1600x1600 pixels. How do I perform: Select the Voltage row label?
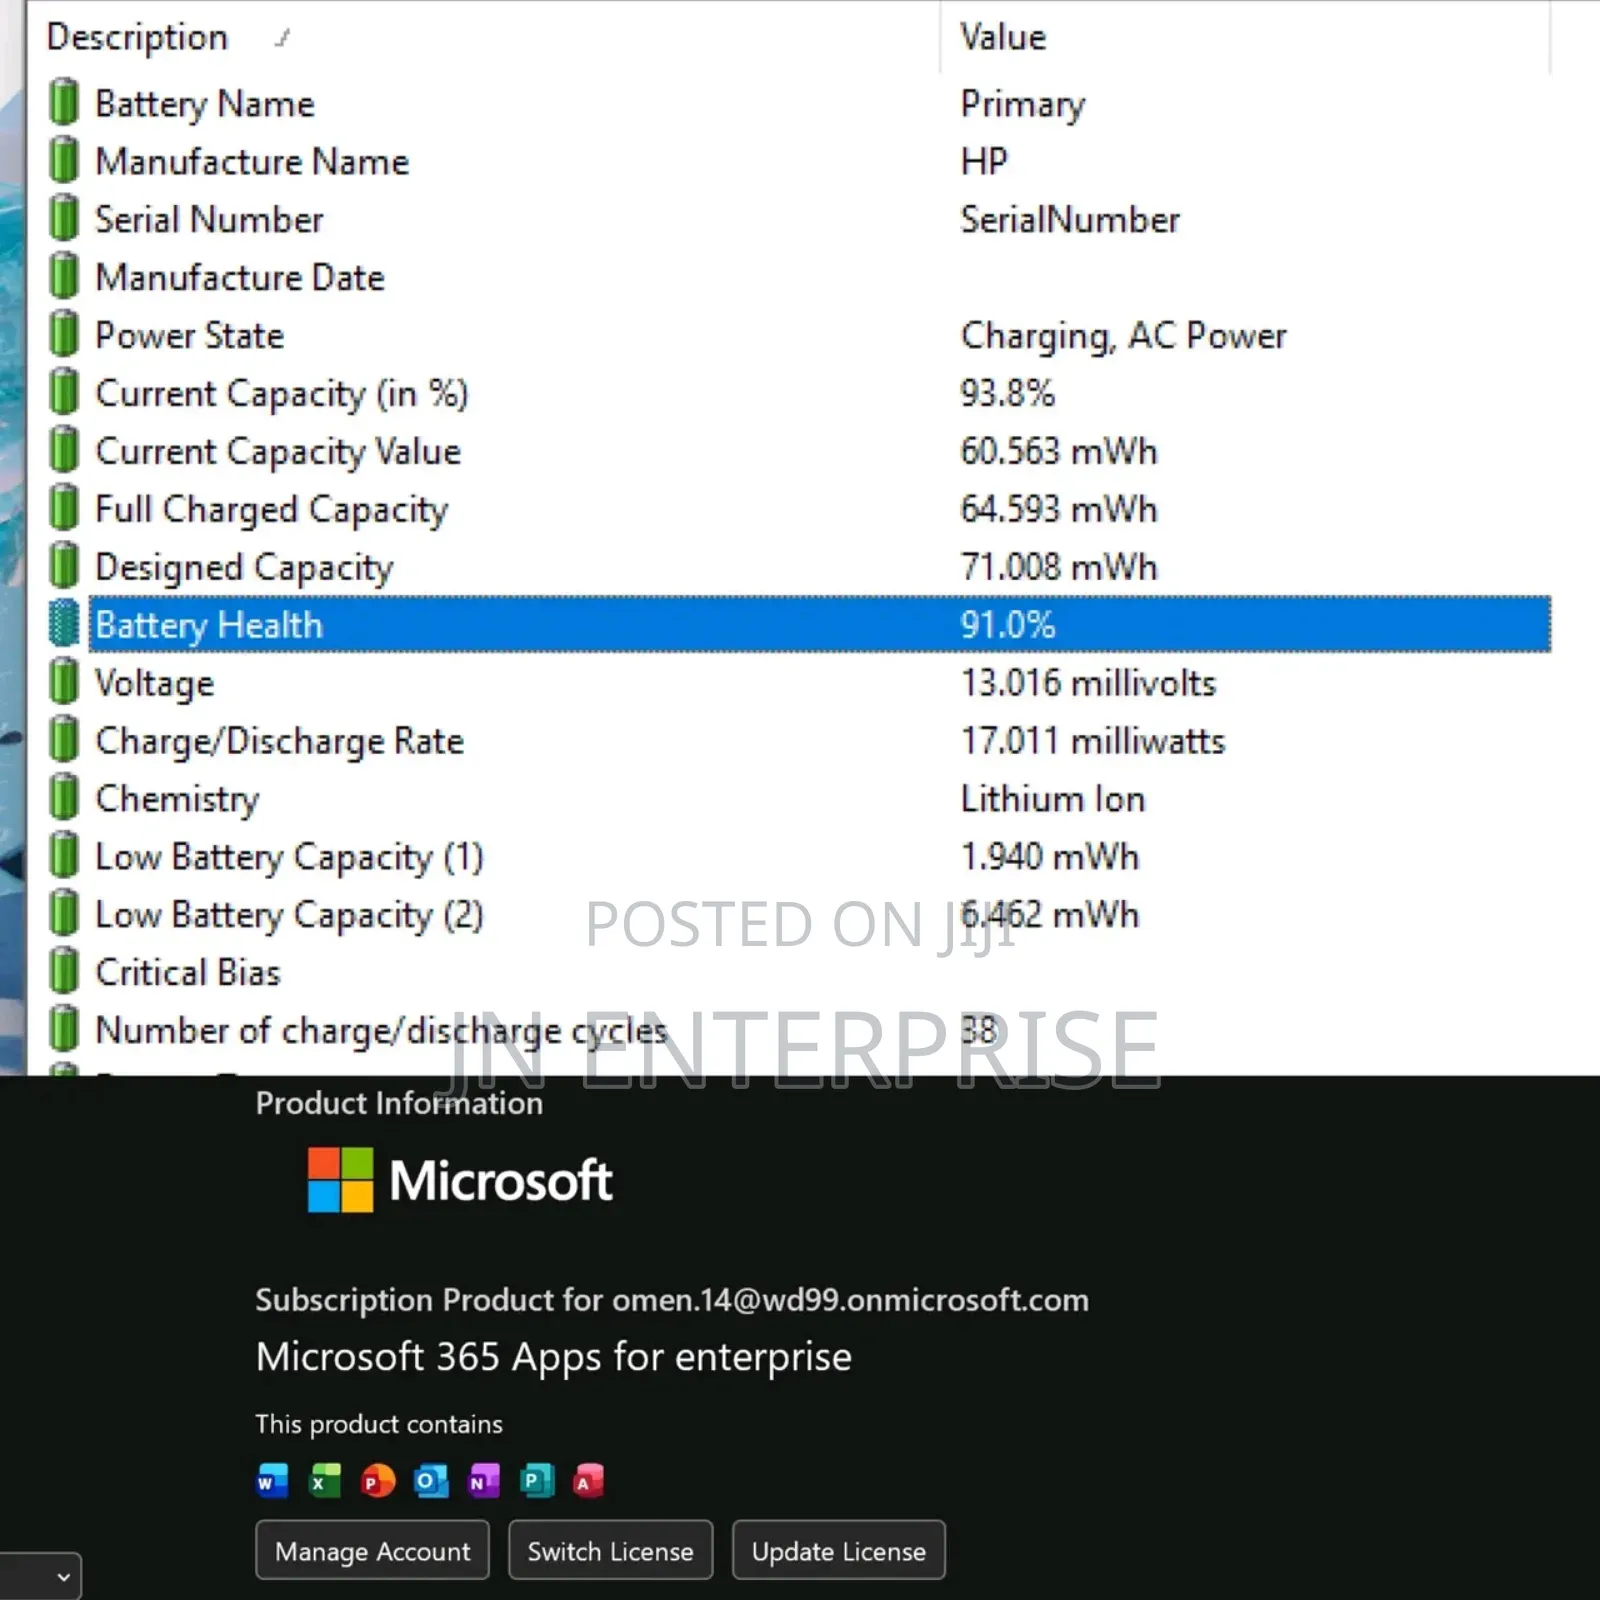154,684
